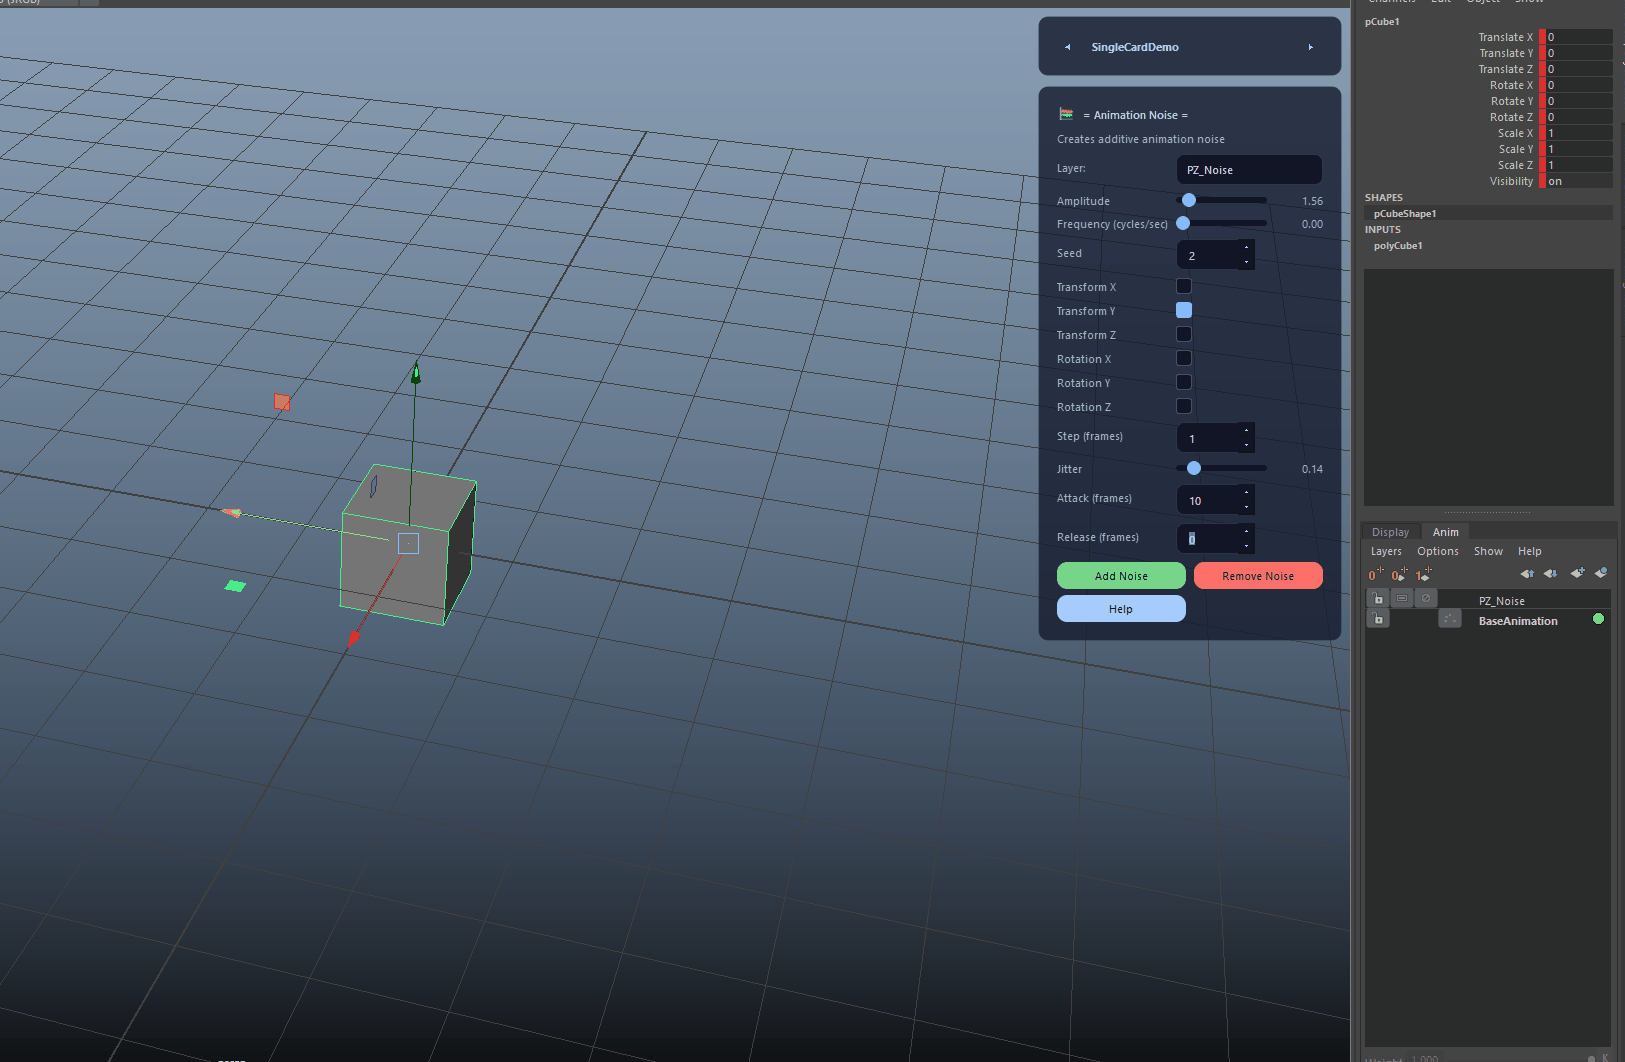The image size is (1625, 1062).
Task: Switch to Display layer tab
Action: 1390,532
